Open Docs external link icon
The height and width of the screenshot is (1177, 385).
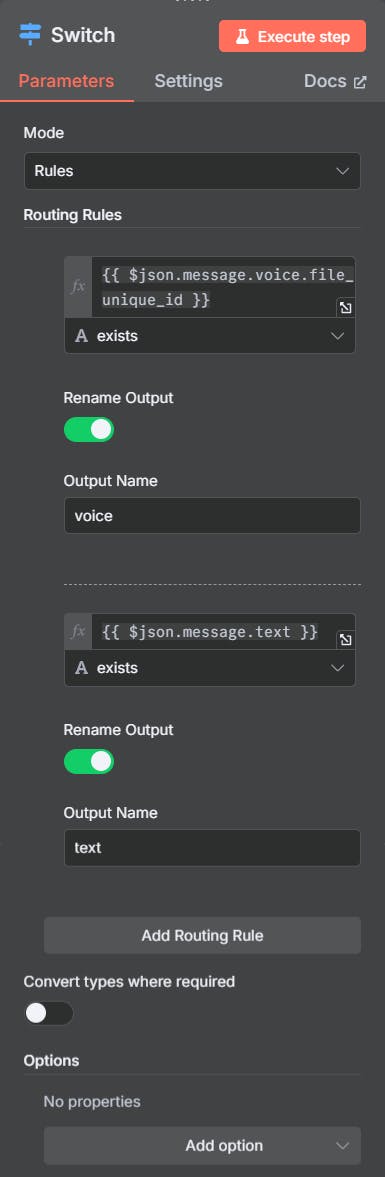click(x=360, y=83)
